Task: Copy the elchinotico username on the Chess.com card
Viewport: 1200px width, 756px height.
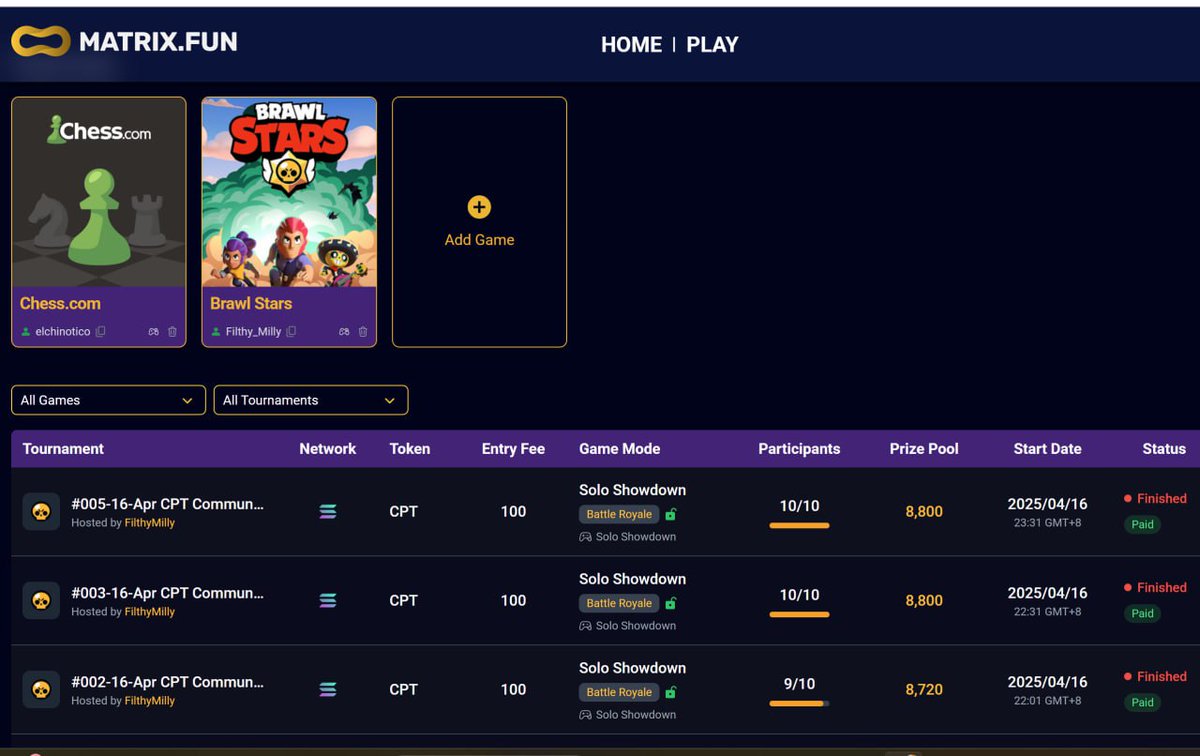Action: pyautogui.click(x=100, y=332)
